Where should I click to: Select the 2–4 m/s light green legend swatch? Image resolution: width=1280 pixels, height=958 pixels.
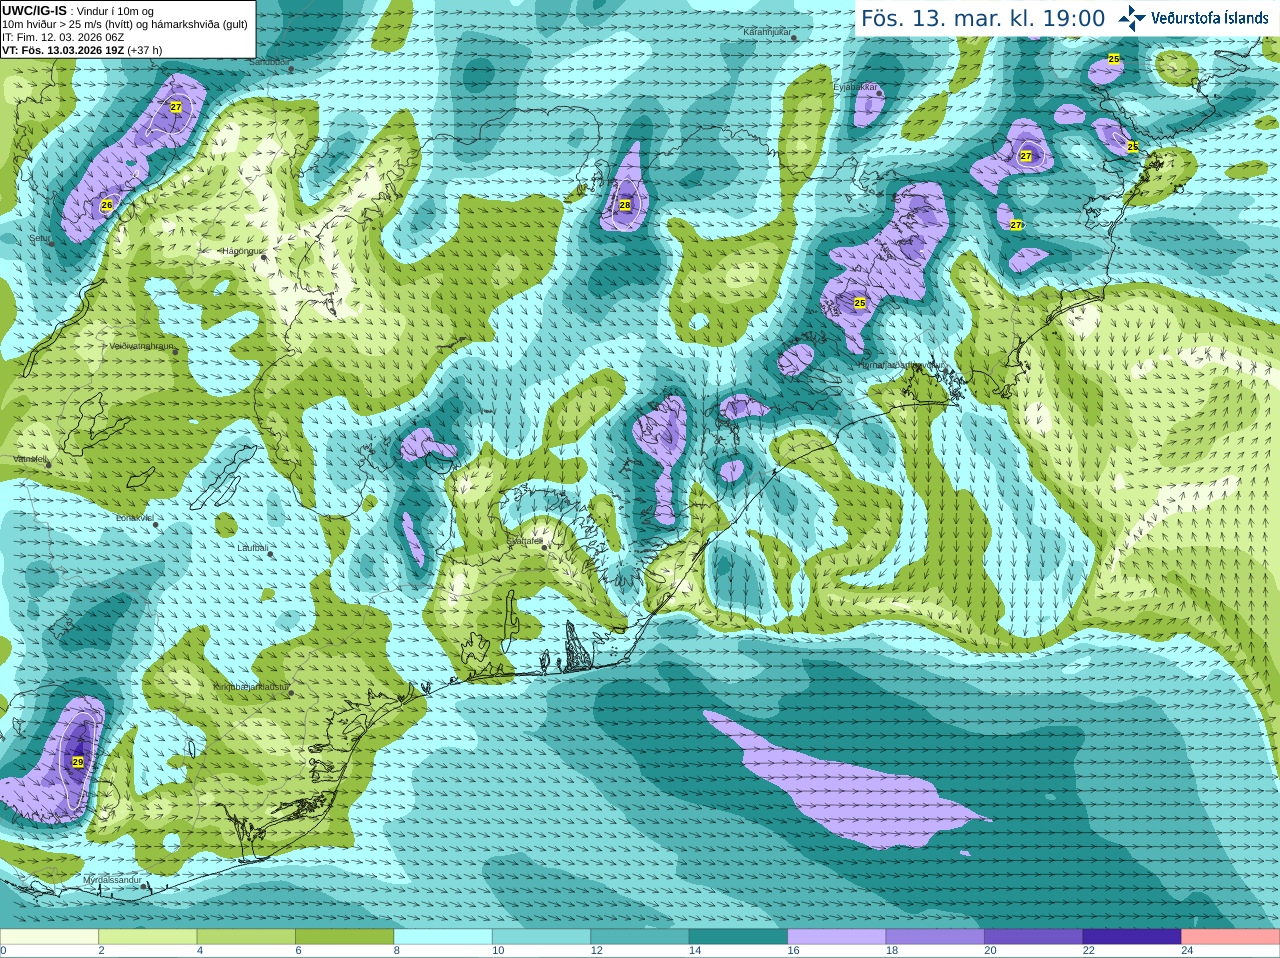click(147, 937)
